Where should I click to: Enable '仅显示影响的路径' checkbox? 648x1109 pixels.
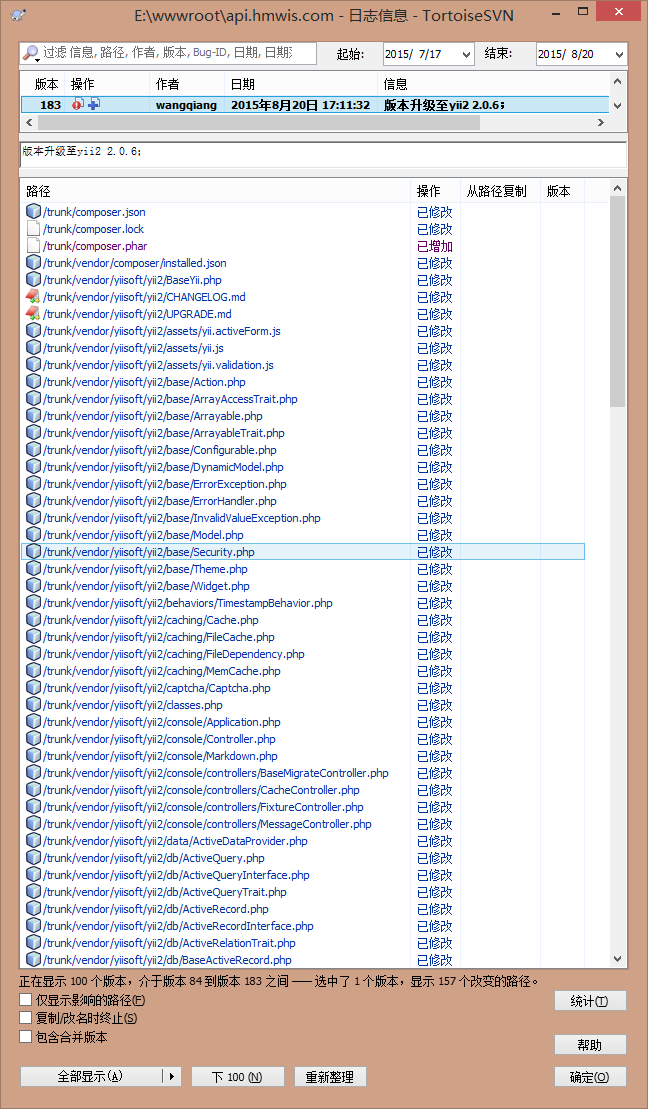tap(25, 1000)
